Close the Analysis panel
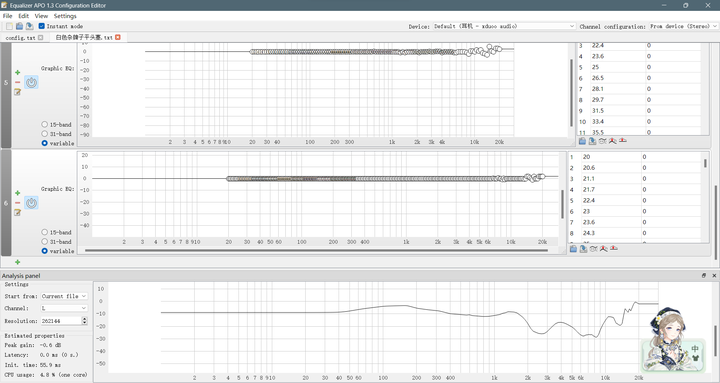The width and height of the screenshot is (720, 383). (x=714, y=276)
